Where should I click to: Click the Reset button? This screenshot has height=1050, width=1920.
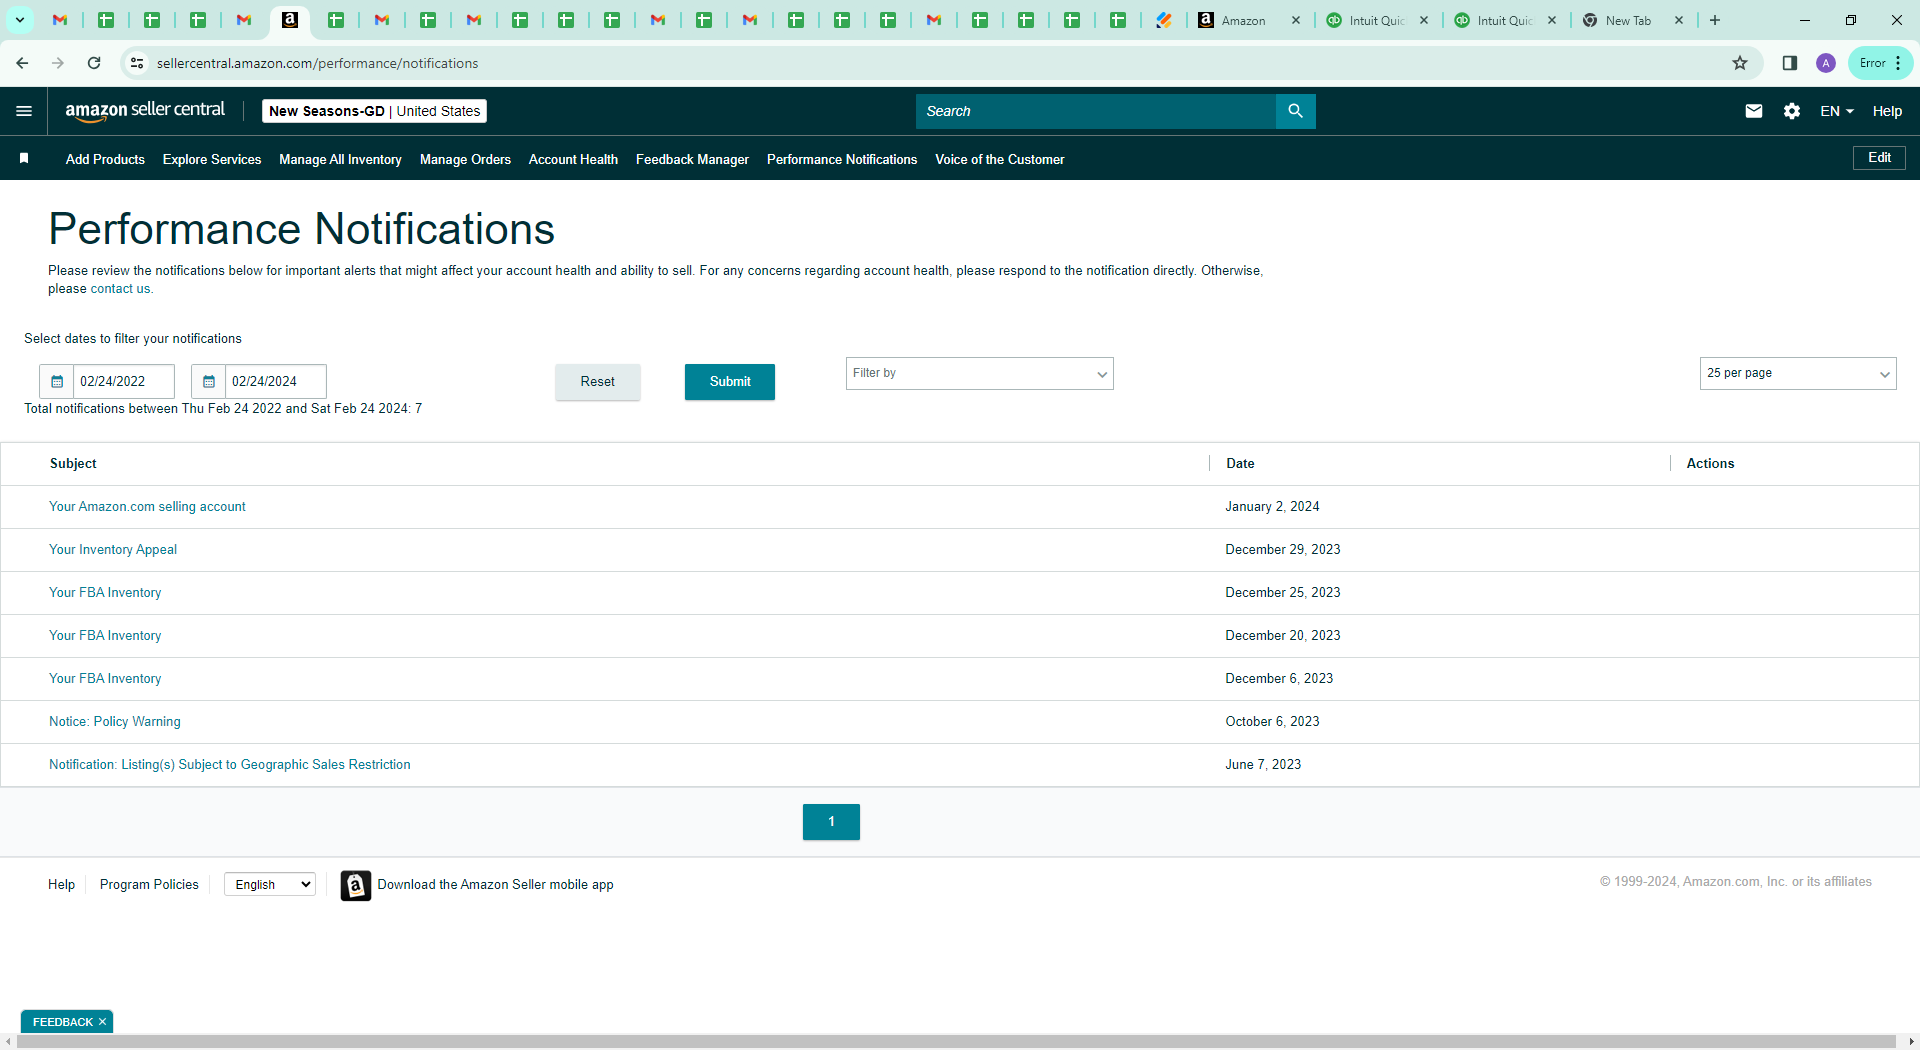tap(598, 382)
